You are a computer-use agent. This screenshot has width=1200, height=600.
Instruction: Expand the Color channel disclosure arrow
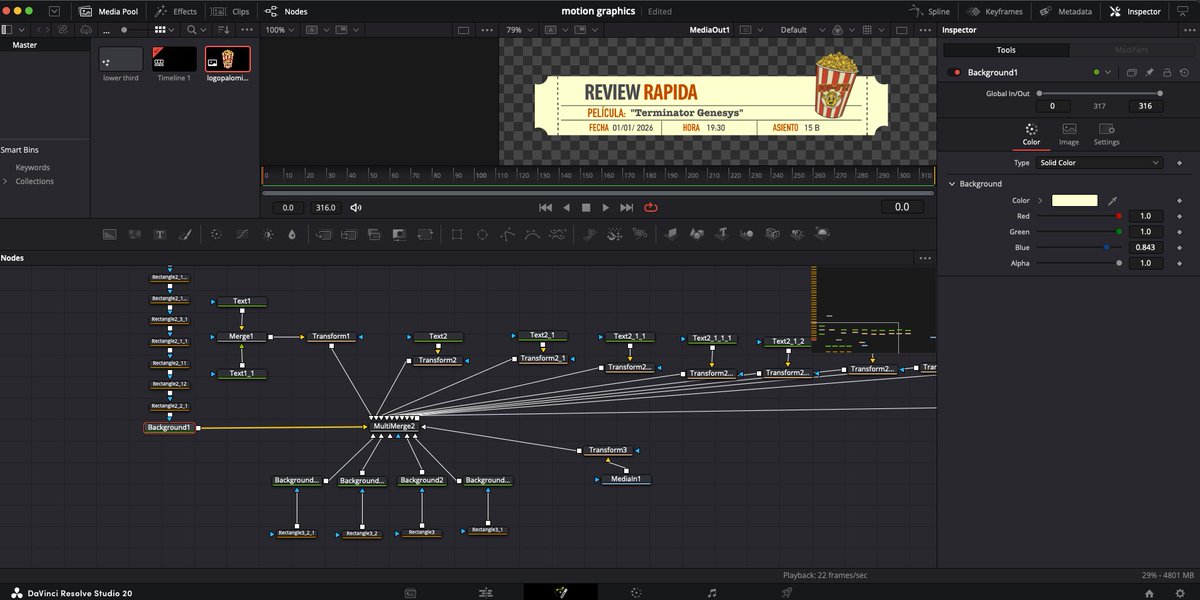coord(1040,201)
